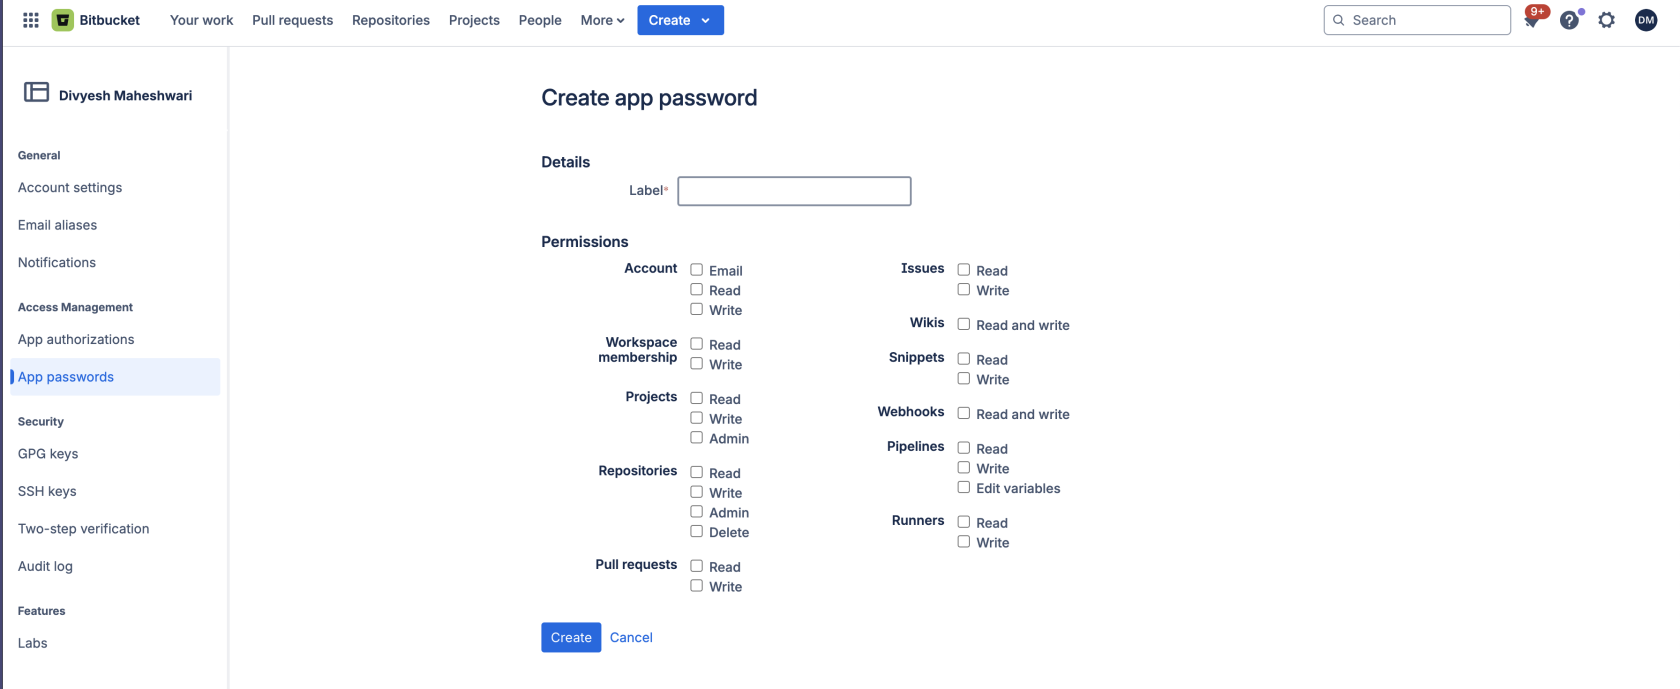Click the workspace board icon beside Divyesh Maheshwari
The image size is (1680, 689).
(36, 91)
